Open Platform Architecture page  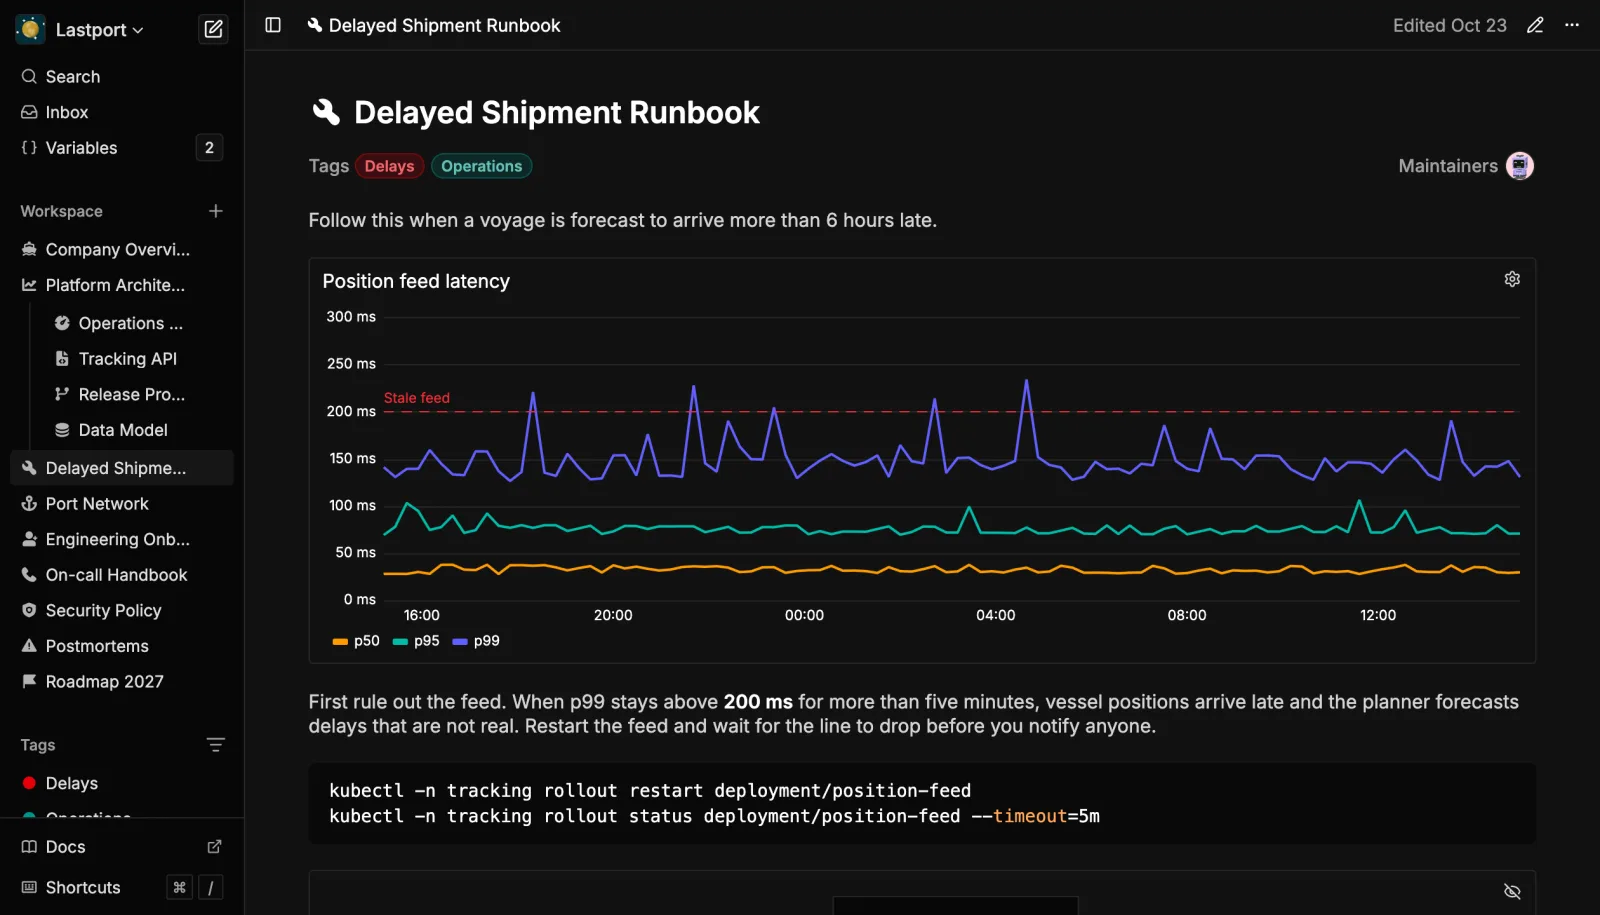point(122,285)
